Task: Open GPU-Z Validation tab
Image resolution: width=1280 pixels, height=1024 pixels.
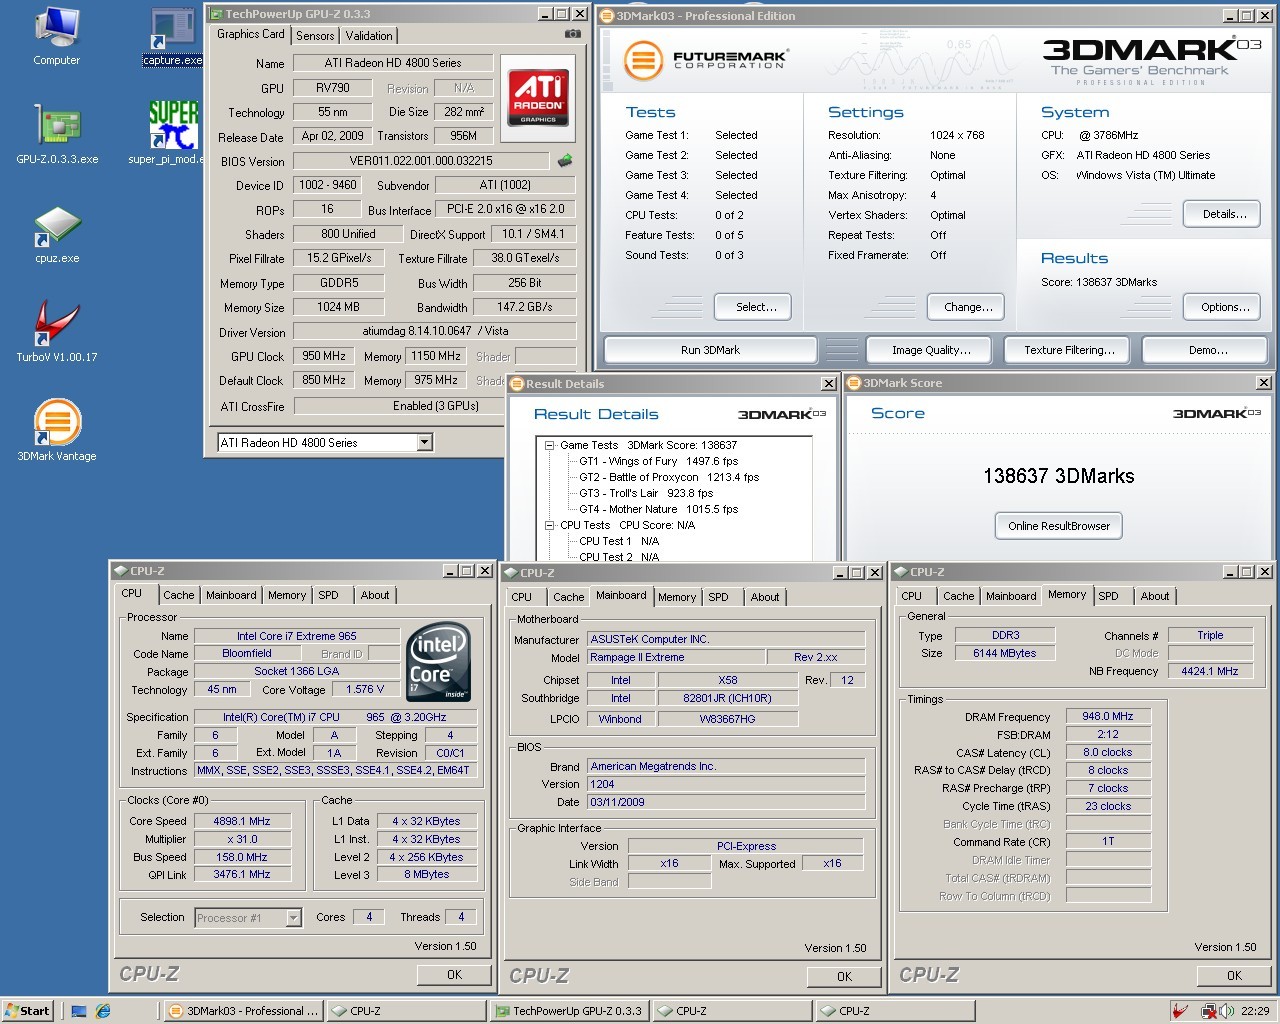Action: pos(369,35)
